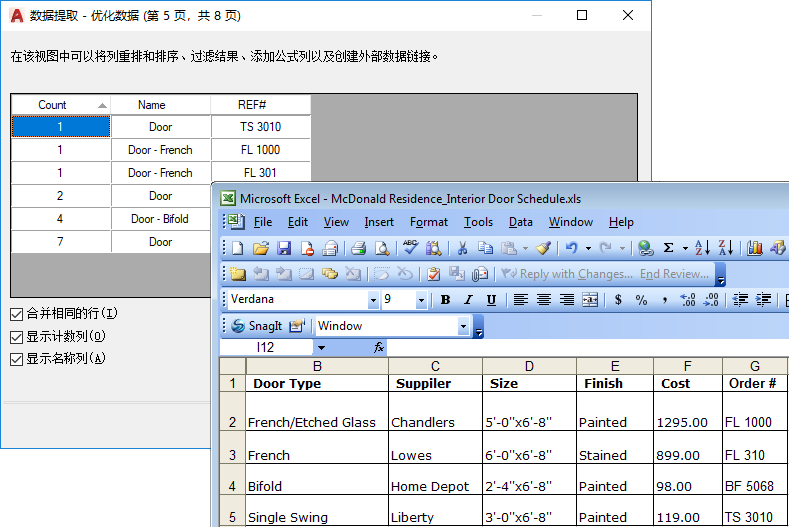Open the Name Box dropdown arrow beside I12
The image size is (789, 527).
[321, 347]
